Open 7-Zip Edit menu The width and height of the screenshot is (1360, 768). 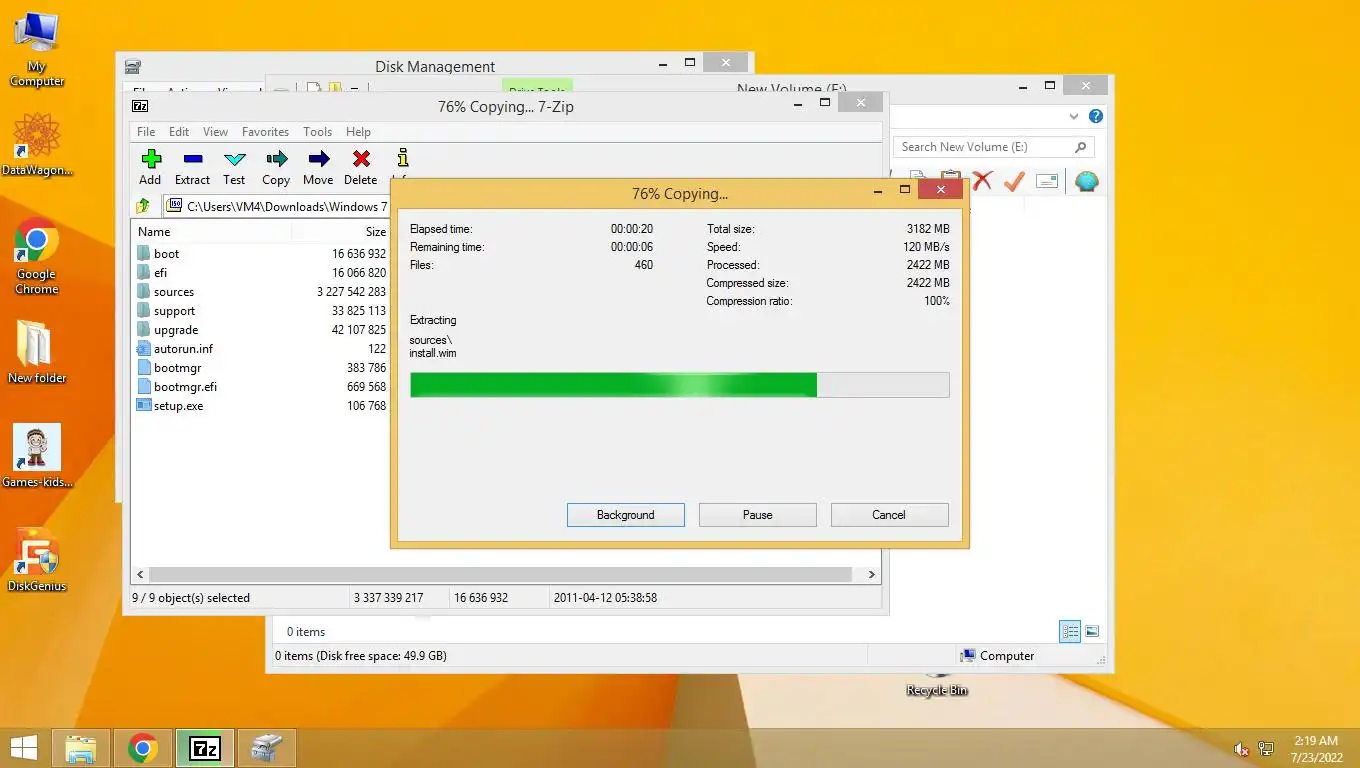[x=179, y=132]
